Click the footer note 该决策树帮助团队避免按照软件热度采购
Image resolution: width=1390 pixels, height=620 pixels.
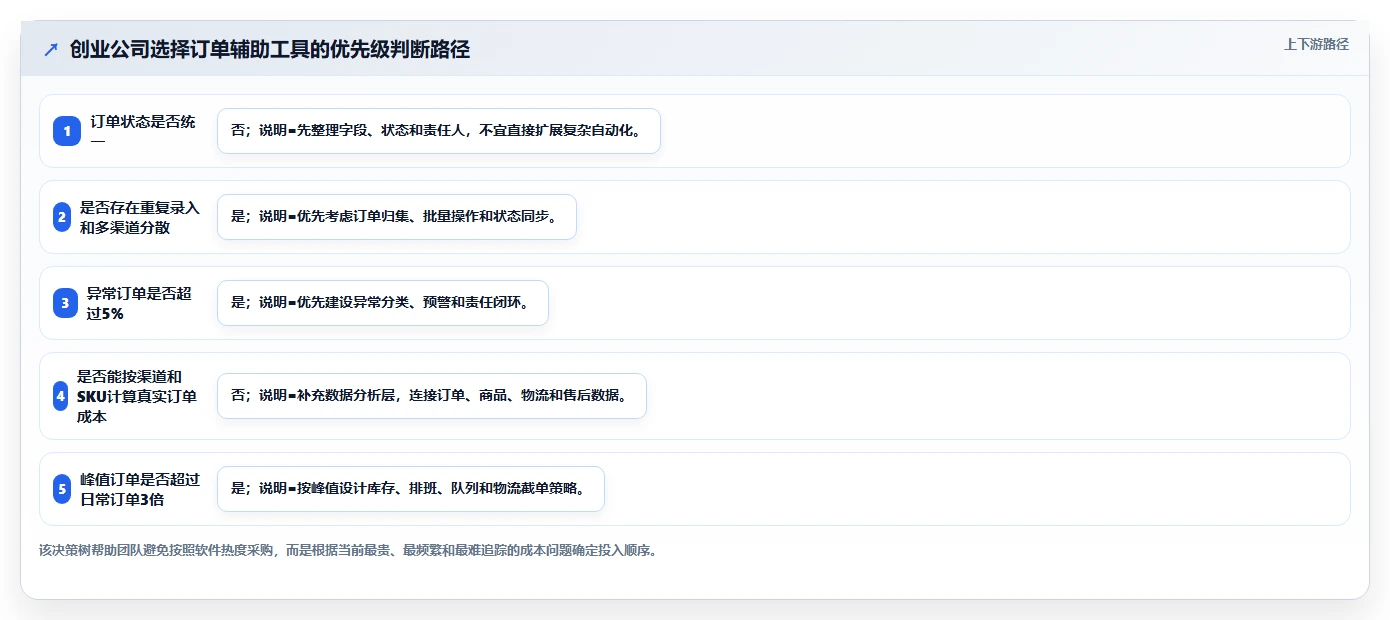tap(348, 550)
